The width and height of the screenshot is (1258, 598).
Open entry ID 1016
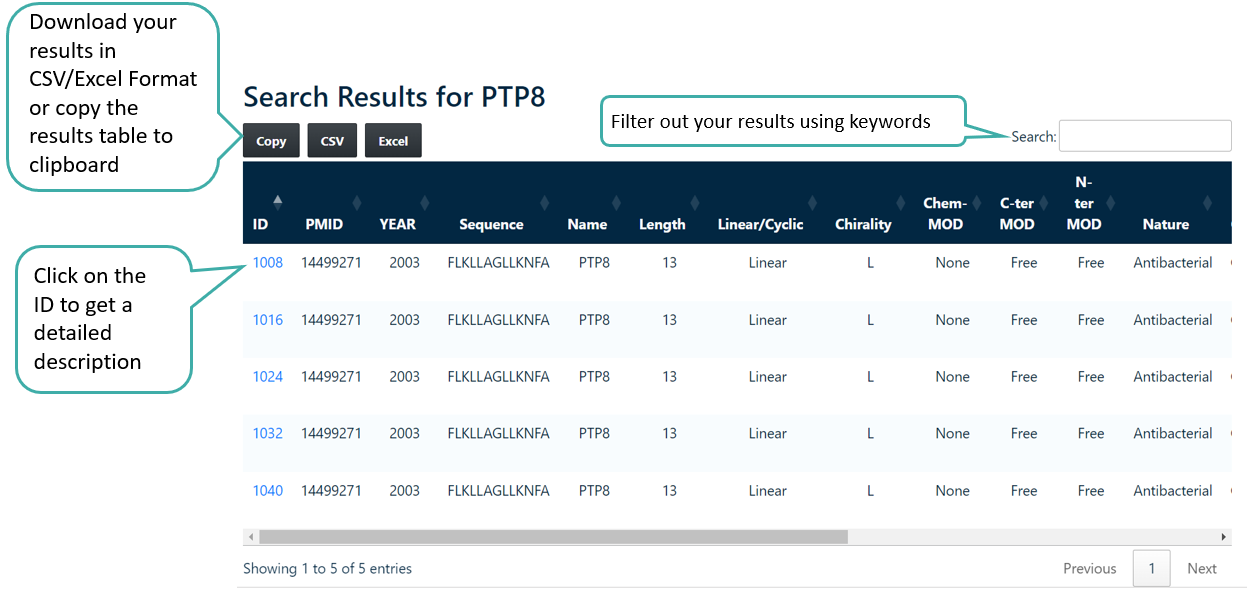click(267, 320)
